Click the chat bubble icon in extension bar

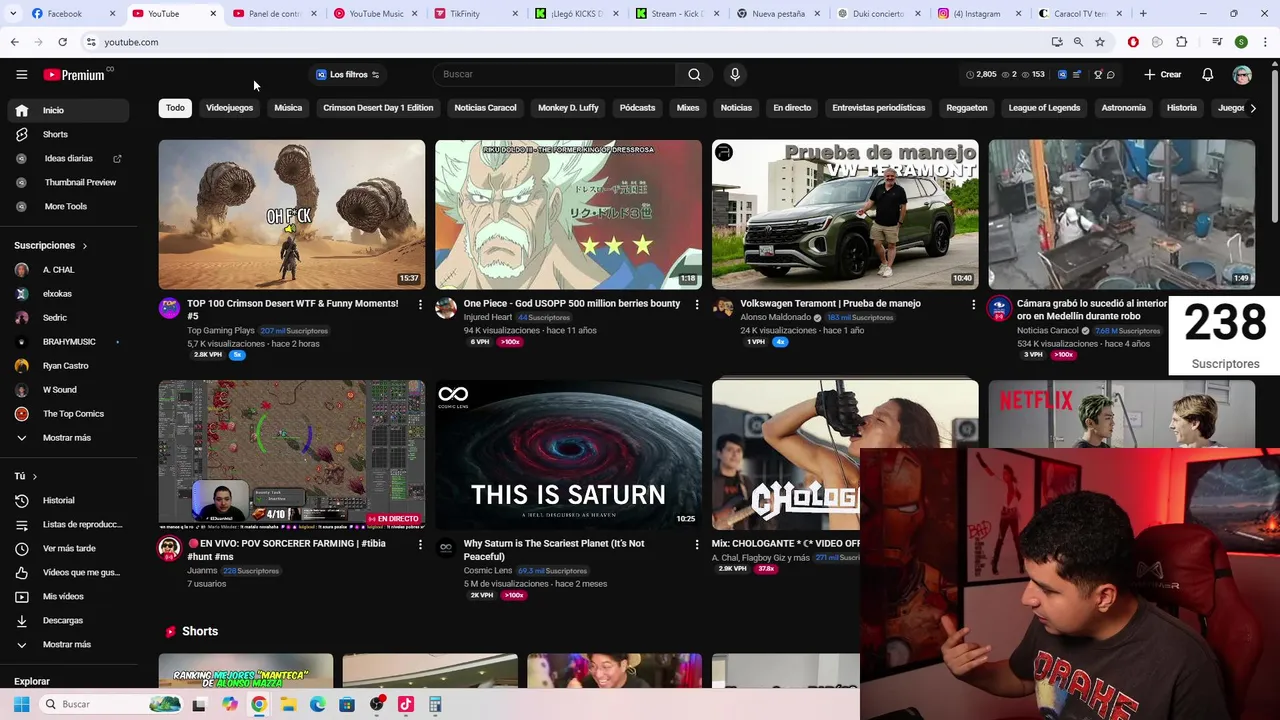tap(1111, 75)
